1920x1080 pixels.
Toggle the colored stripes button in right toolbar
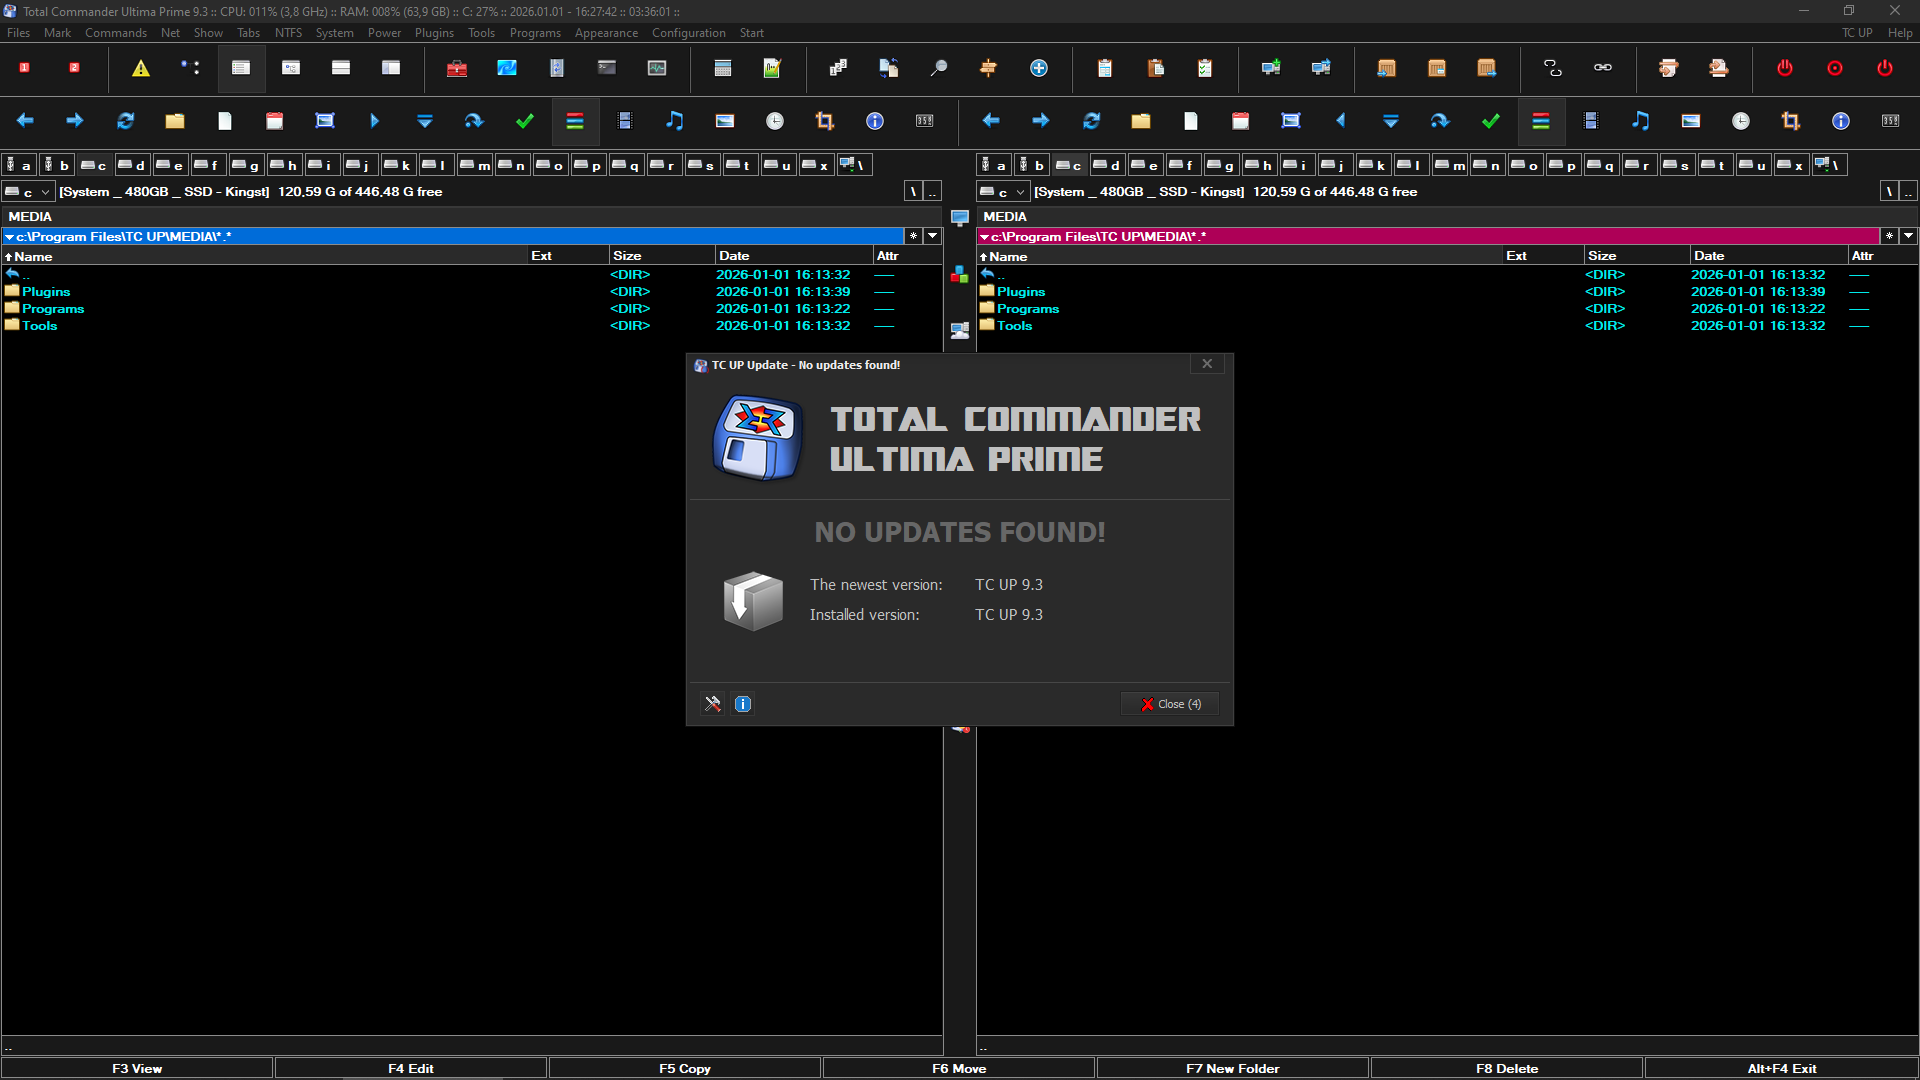click(1541, 121)
